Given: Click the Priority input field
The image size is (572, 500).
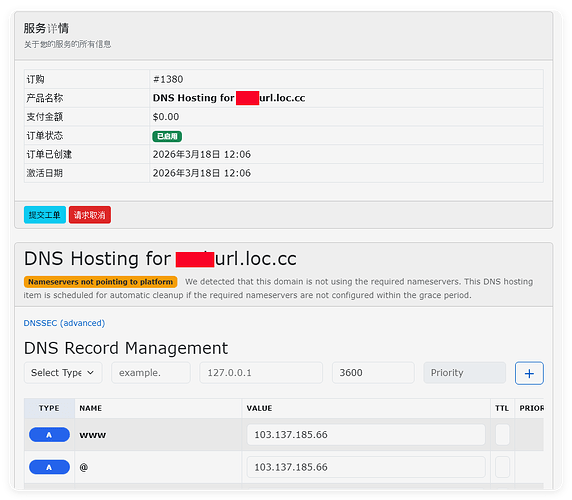Looking at the screenshot, I should pos(464,373).
